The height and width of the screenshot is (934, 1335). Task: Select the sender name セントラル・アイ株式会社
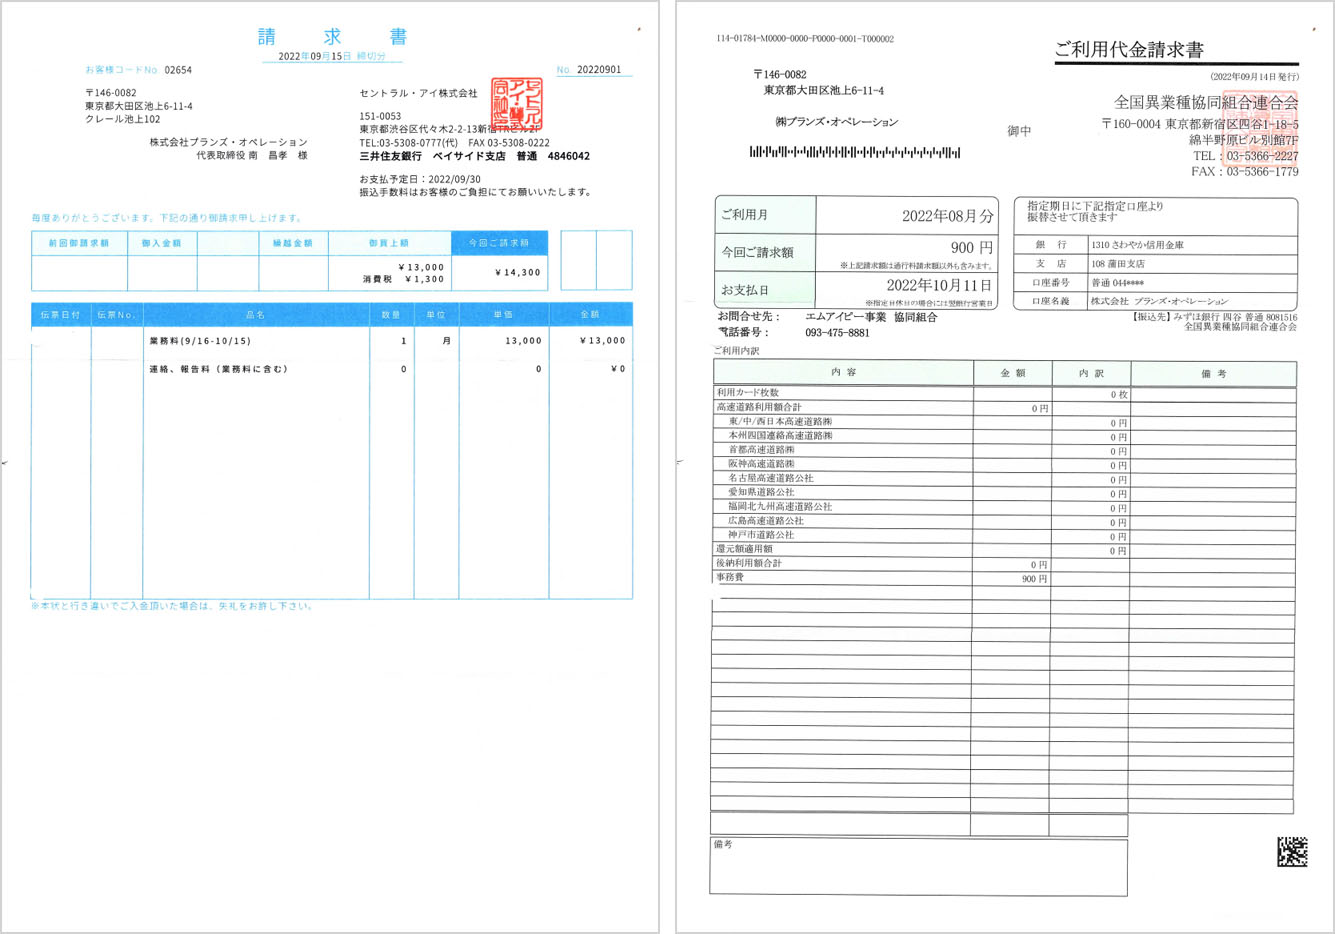coord(419,93)
